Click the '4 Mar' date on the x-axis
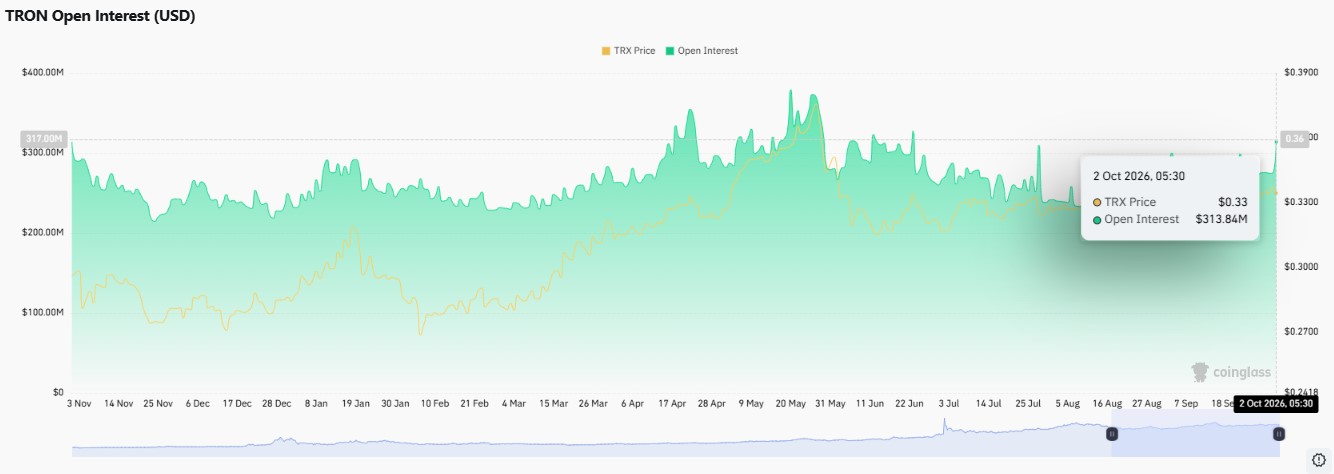The height and width of the screenshot is (474, 1334). (513, 404)
